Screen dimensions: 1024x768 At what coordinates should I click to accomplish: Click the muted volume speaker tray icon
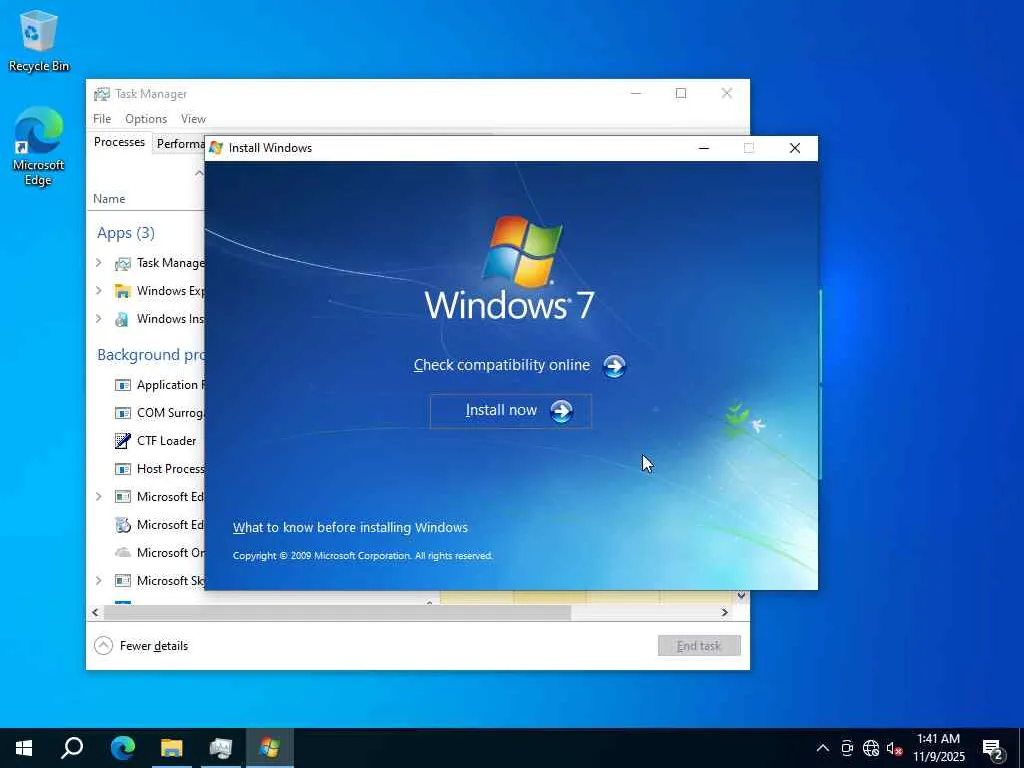[x=894, y=748]
